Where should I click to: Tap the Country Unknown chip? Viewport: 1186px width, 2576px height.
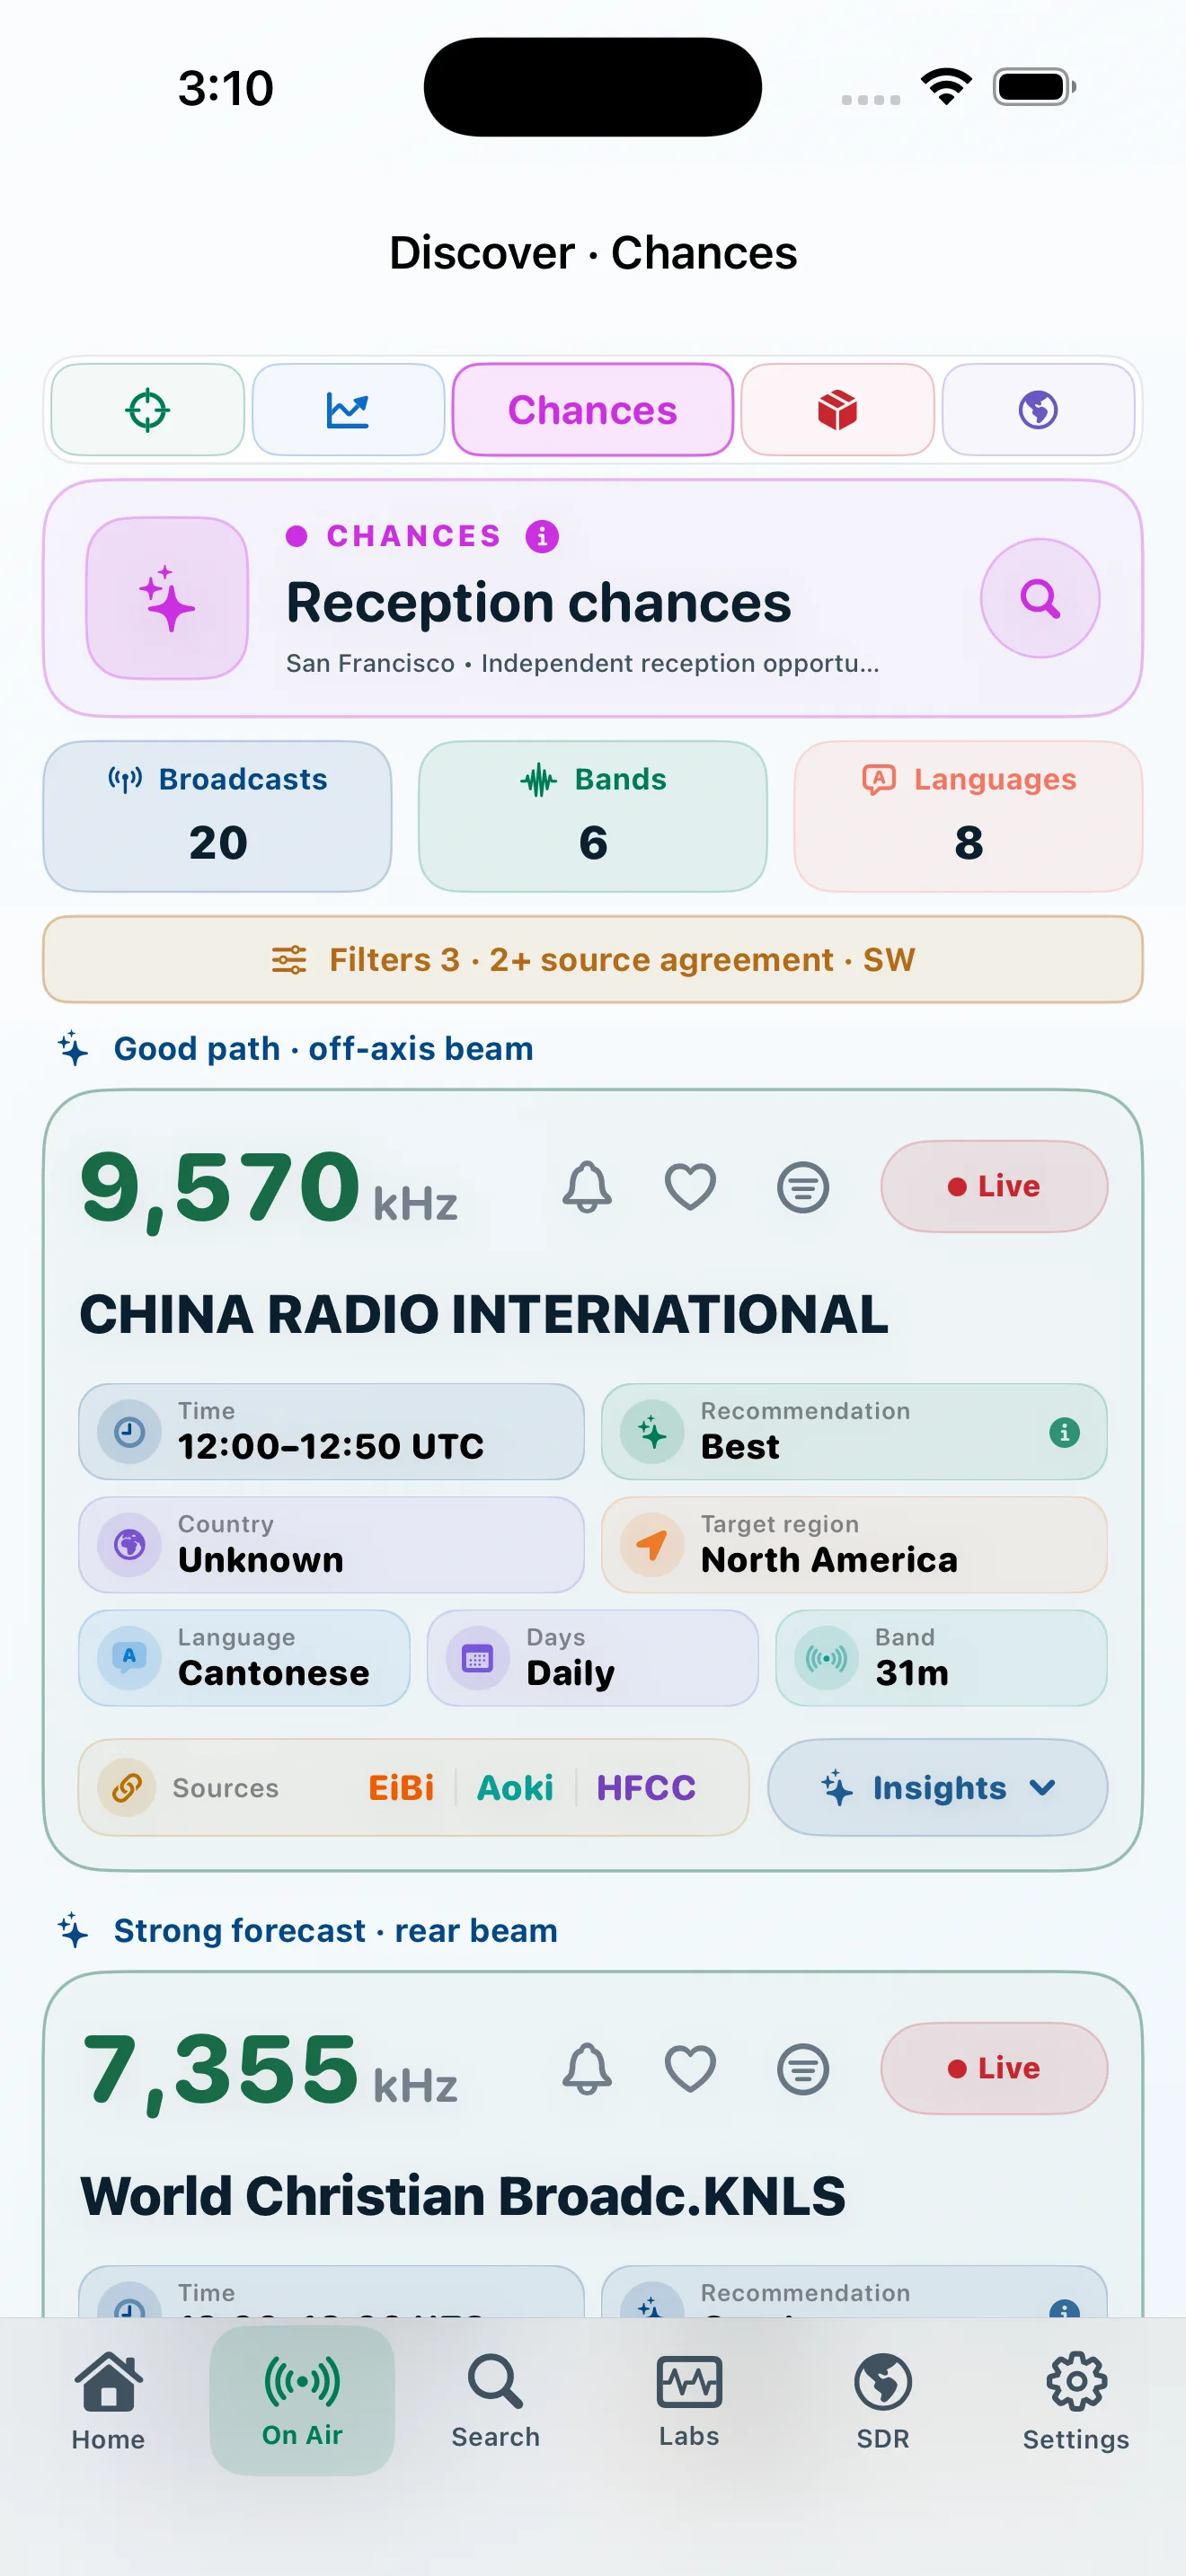coord(331,1545)
